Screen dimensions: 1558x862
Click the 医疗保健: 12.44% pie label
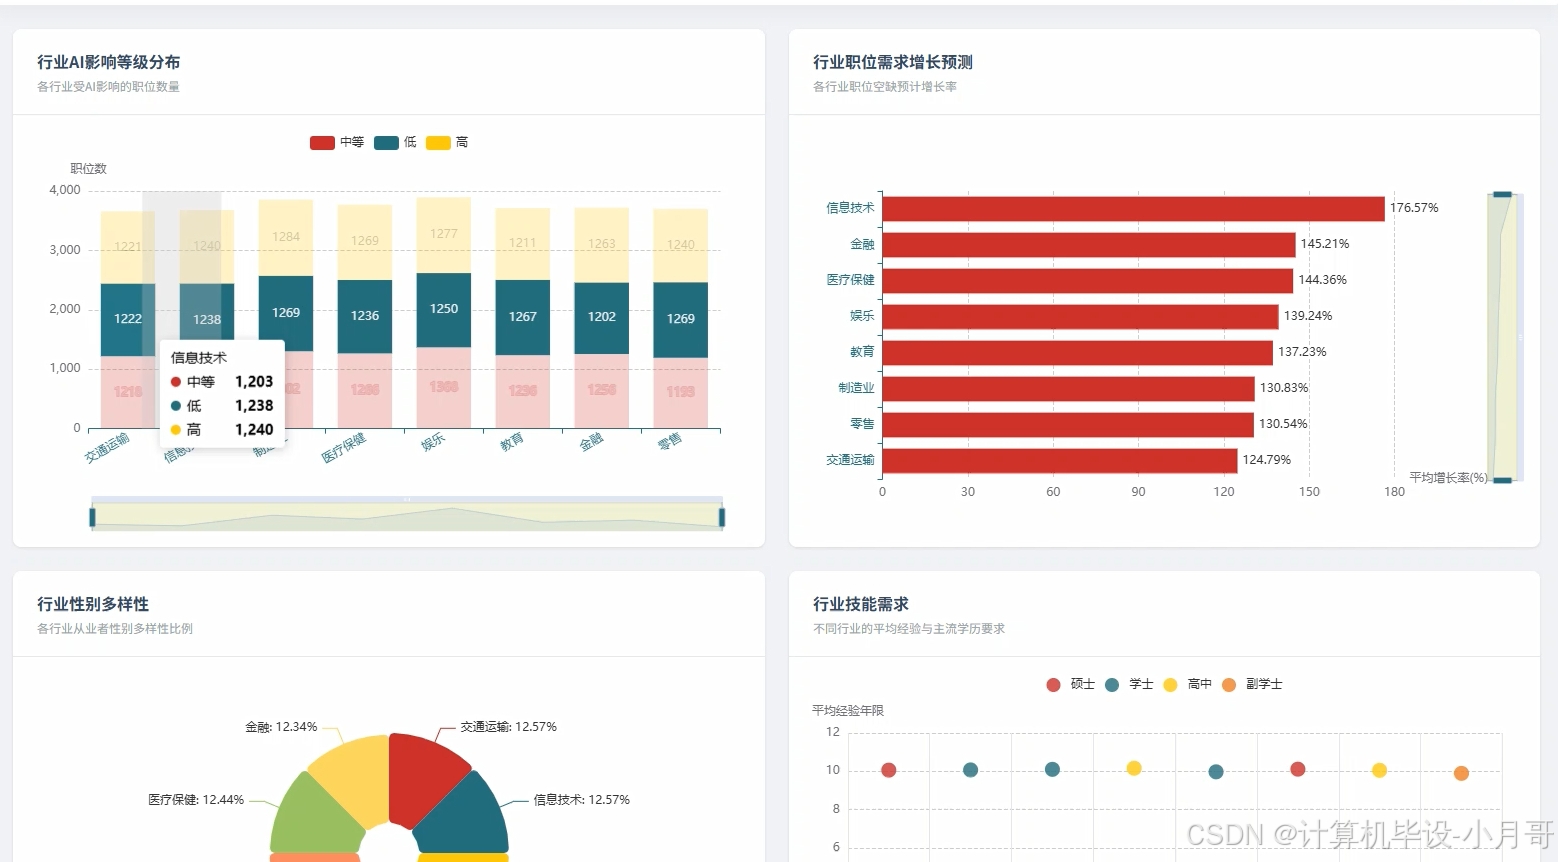pos(196,800)
